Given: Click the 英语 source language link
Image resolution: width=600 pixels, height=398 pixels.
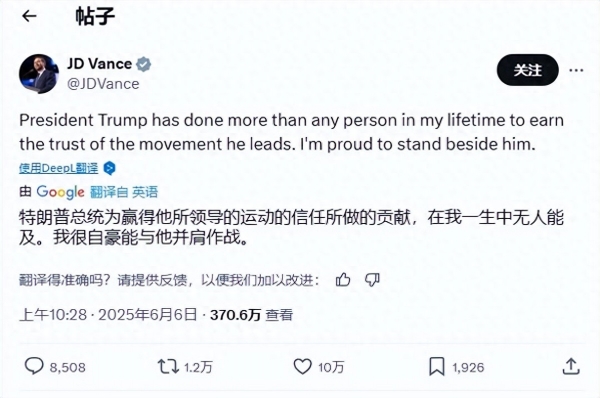Looking at the screenshot, I should (x=145, y=192).
